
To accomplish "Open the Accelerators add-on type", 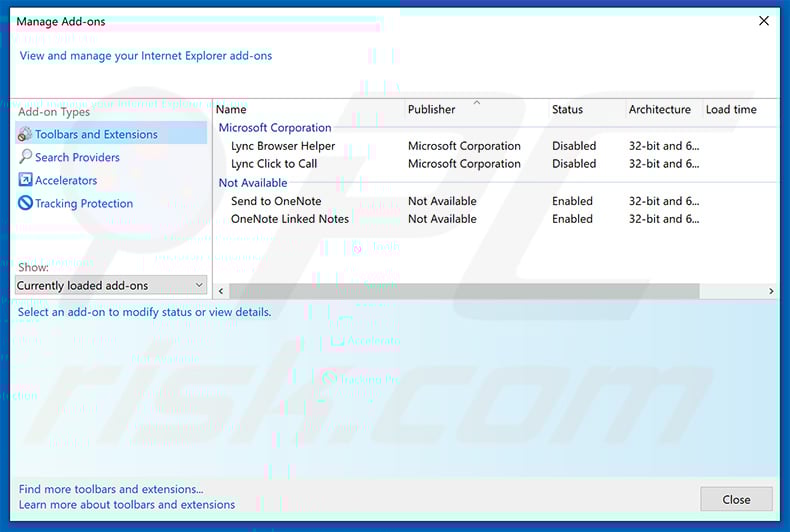I will coord(66,180).
